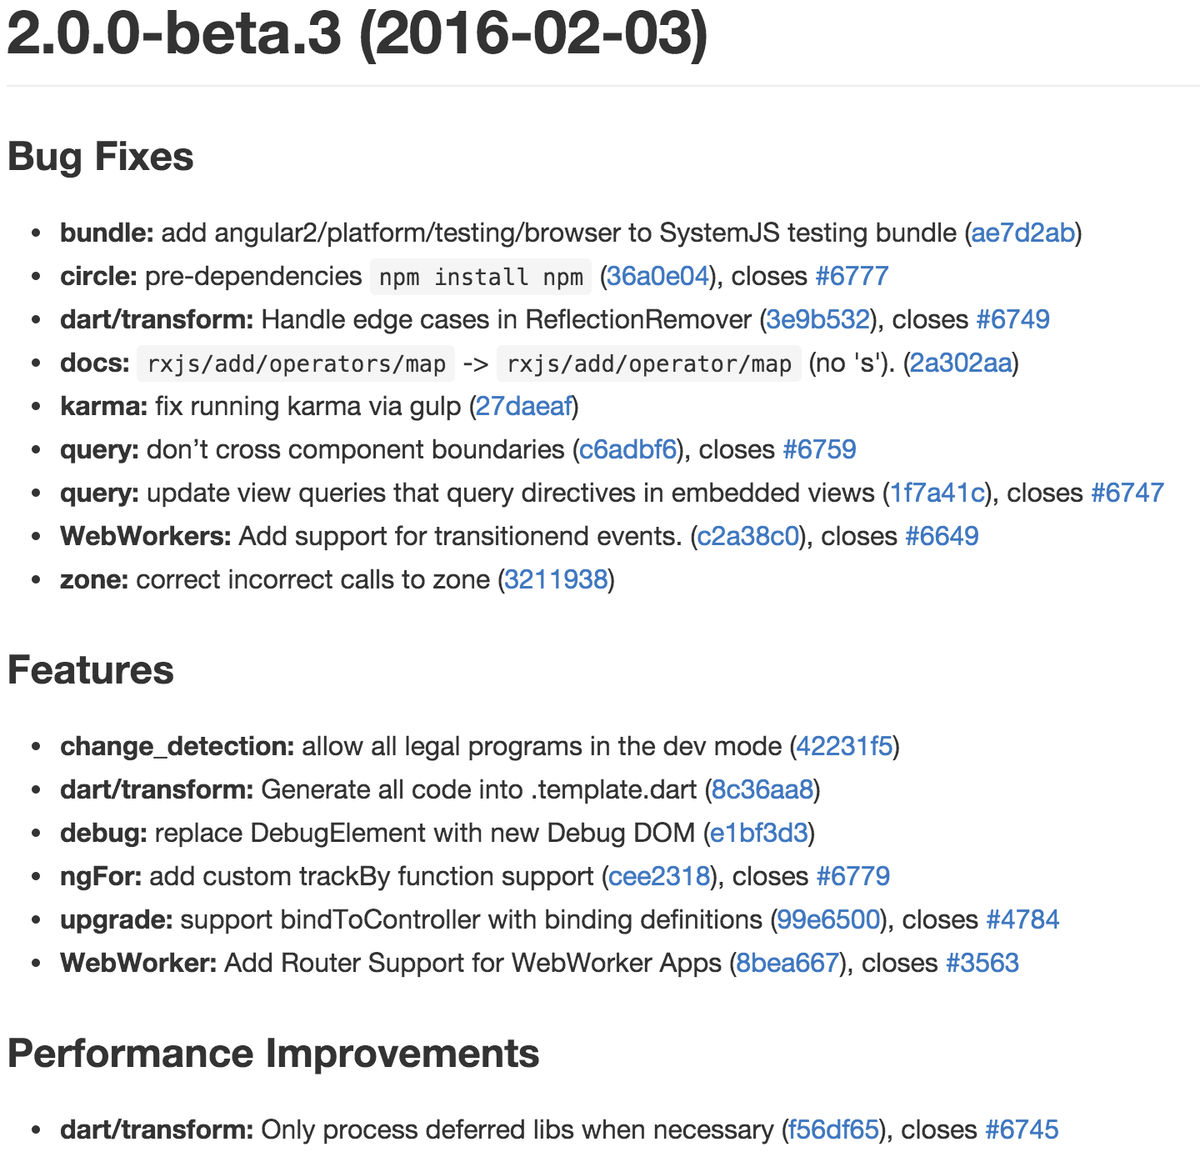Open issue link #6649
Image resolution: width=1200 pixels, height=1157 pixels.
tap(942, 536)
